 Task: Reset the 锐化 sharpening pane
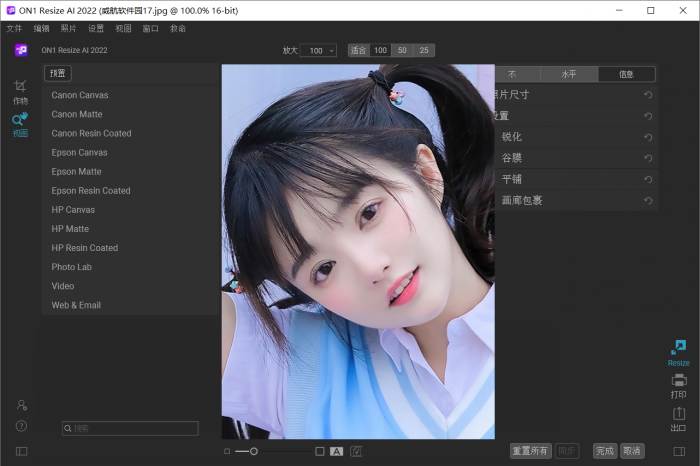click(648, 137)
